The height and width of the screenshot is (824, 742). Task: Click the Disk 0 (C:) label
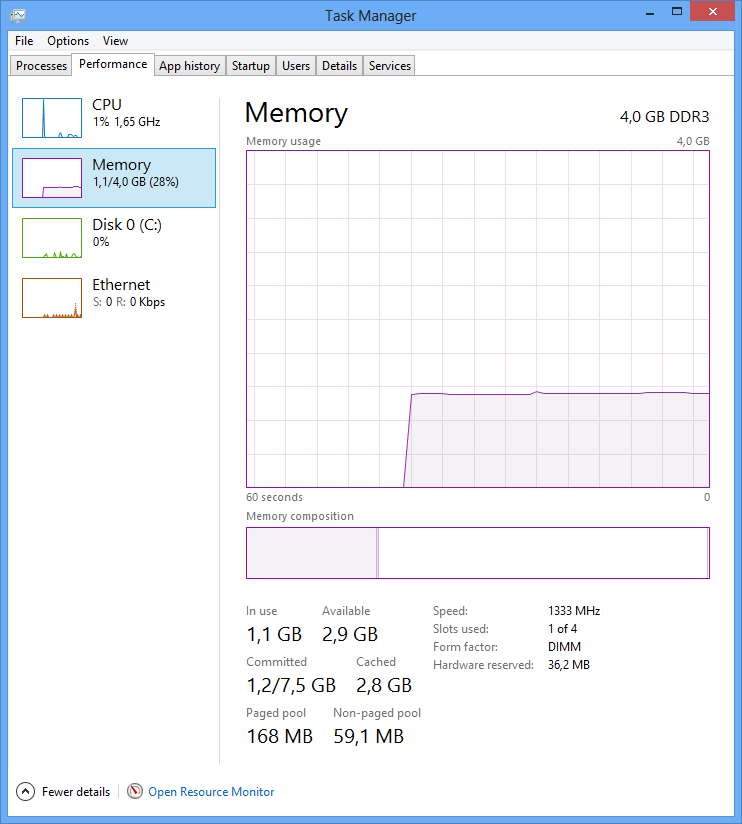(127, 225)
